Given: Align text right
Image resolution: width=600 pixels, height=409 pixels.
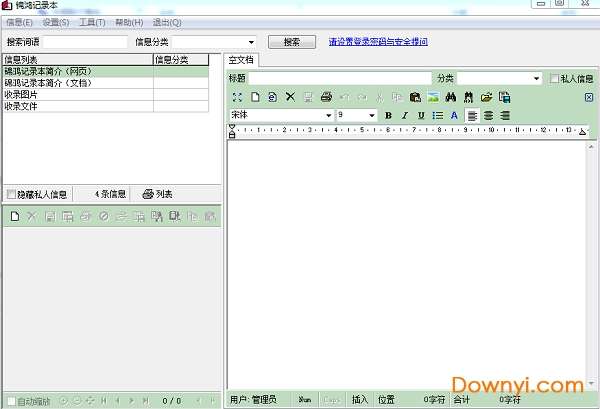Looking at the screenshot, I should (x=505, y=115).
